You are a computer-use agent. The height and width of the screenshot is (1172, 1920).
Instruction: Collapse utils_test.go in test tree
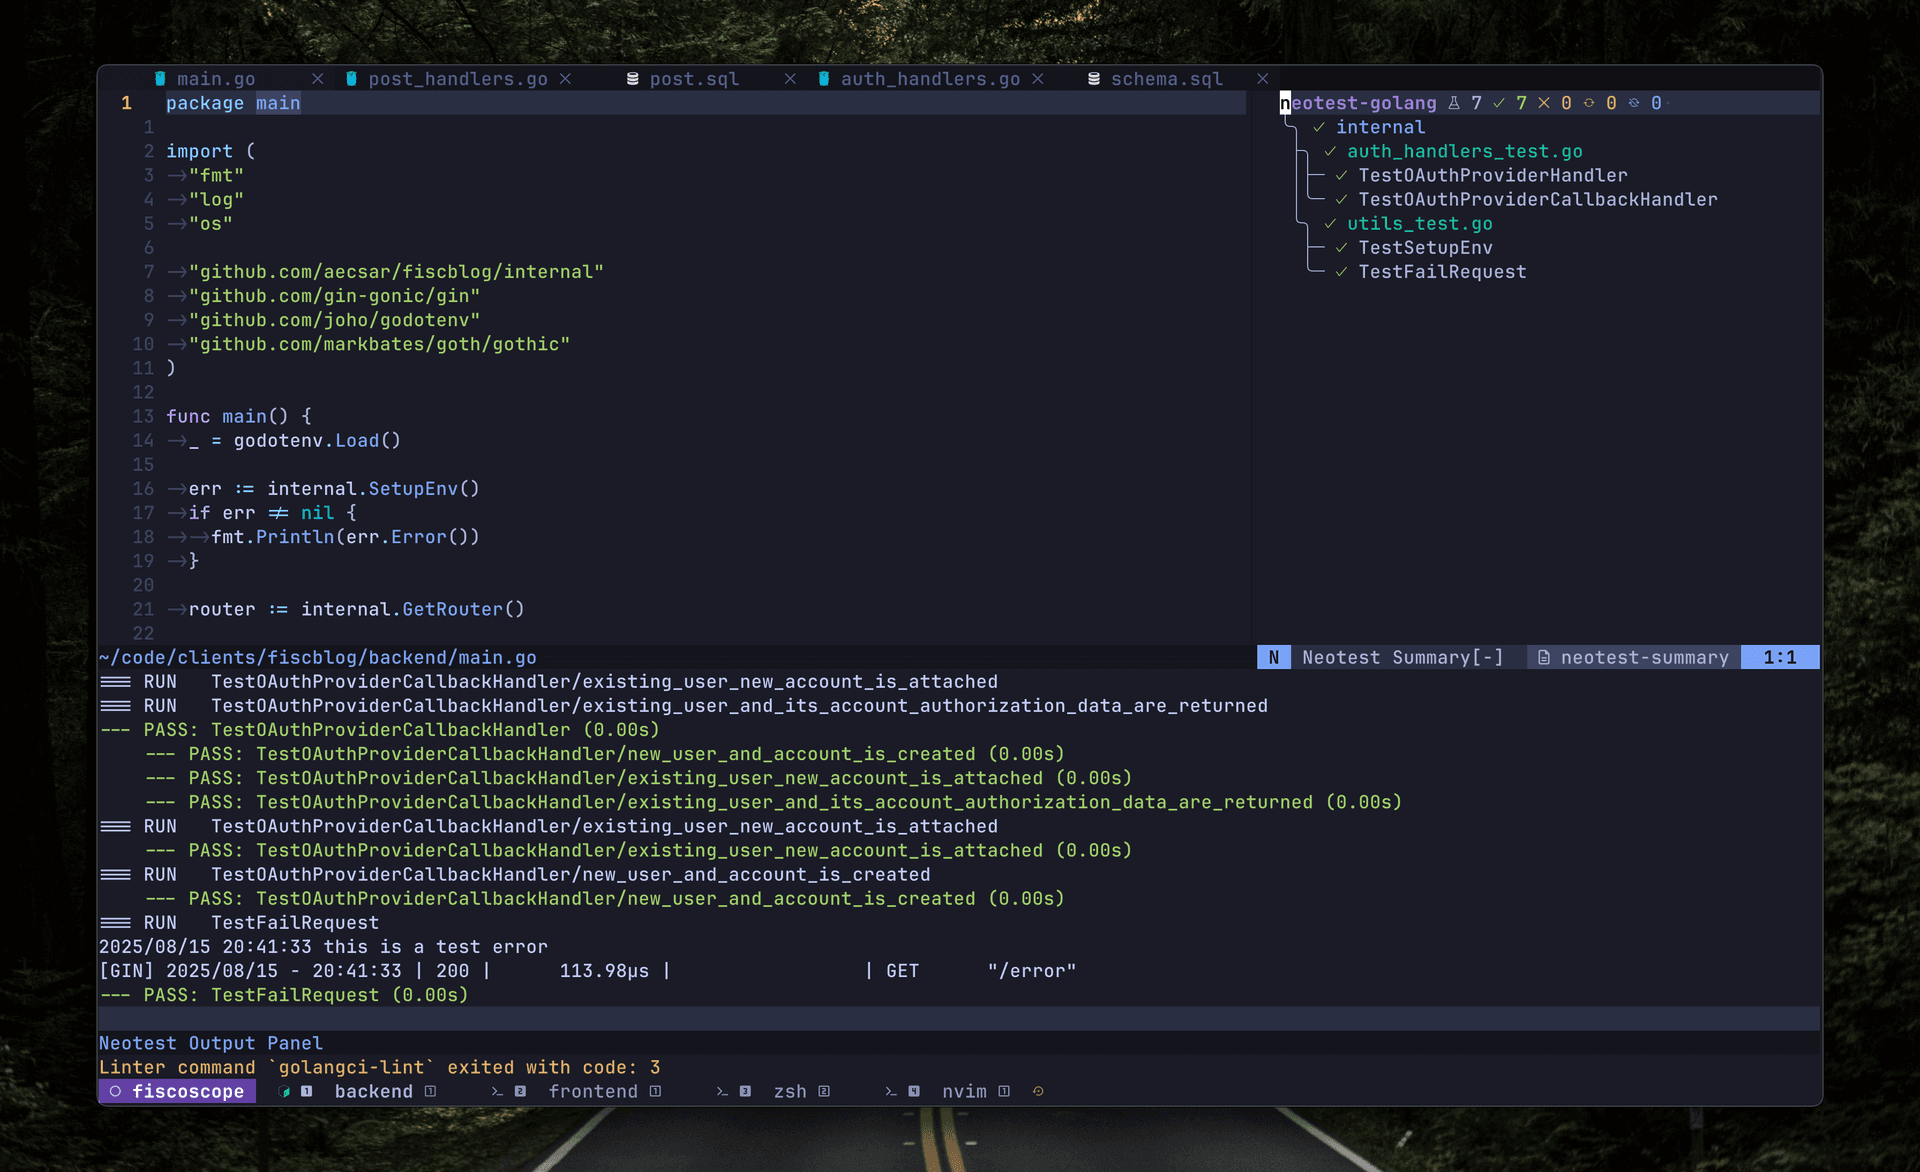pos(1419,223)
